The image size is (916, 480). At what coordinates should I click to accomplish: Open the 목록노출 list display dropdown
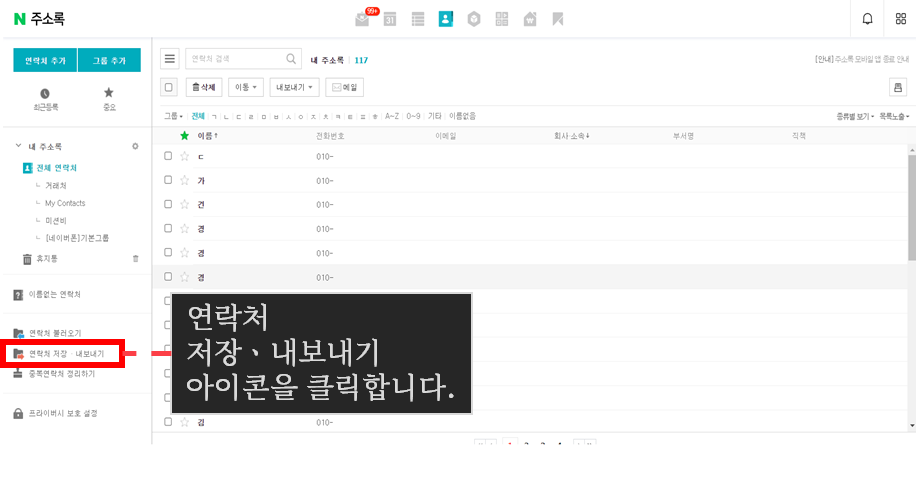894,117
